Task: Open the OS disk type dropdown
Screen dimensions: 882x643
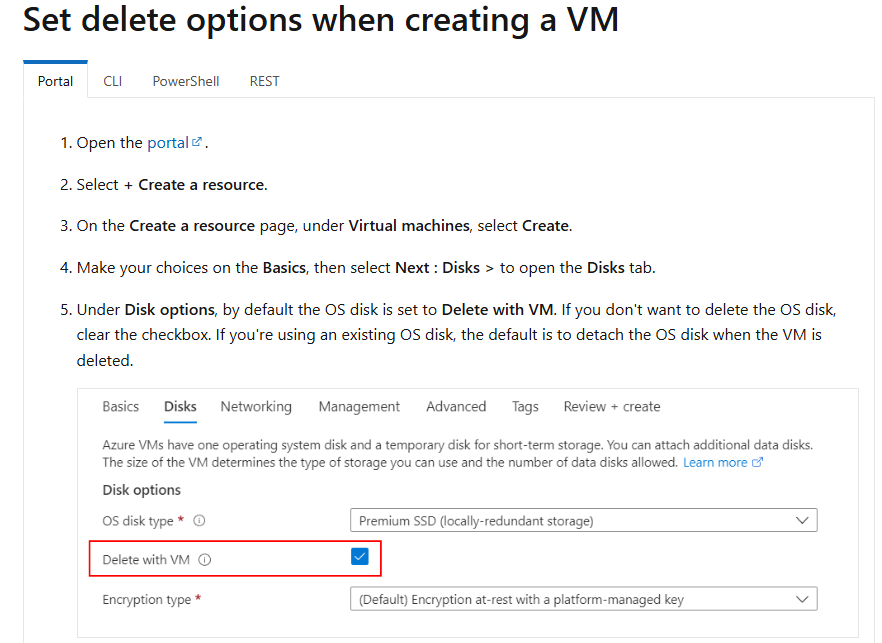Action: click(583, 520)
